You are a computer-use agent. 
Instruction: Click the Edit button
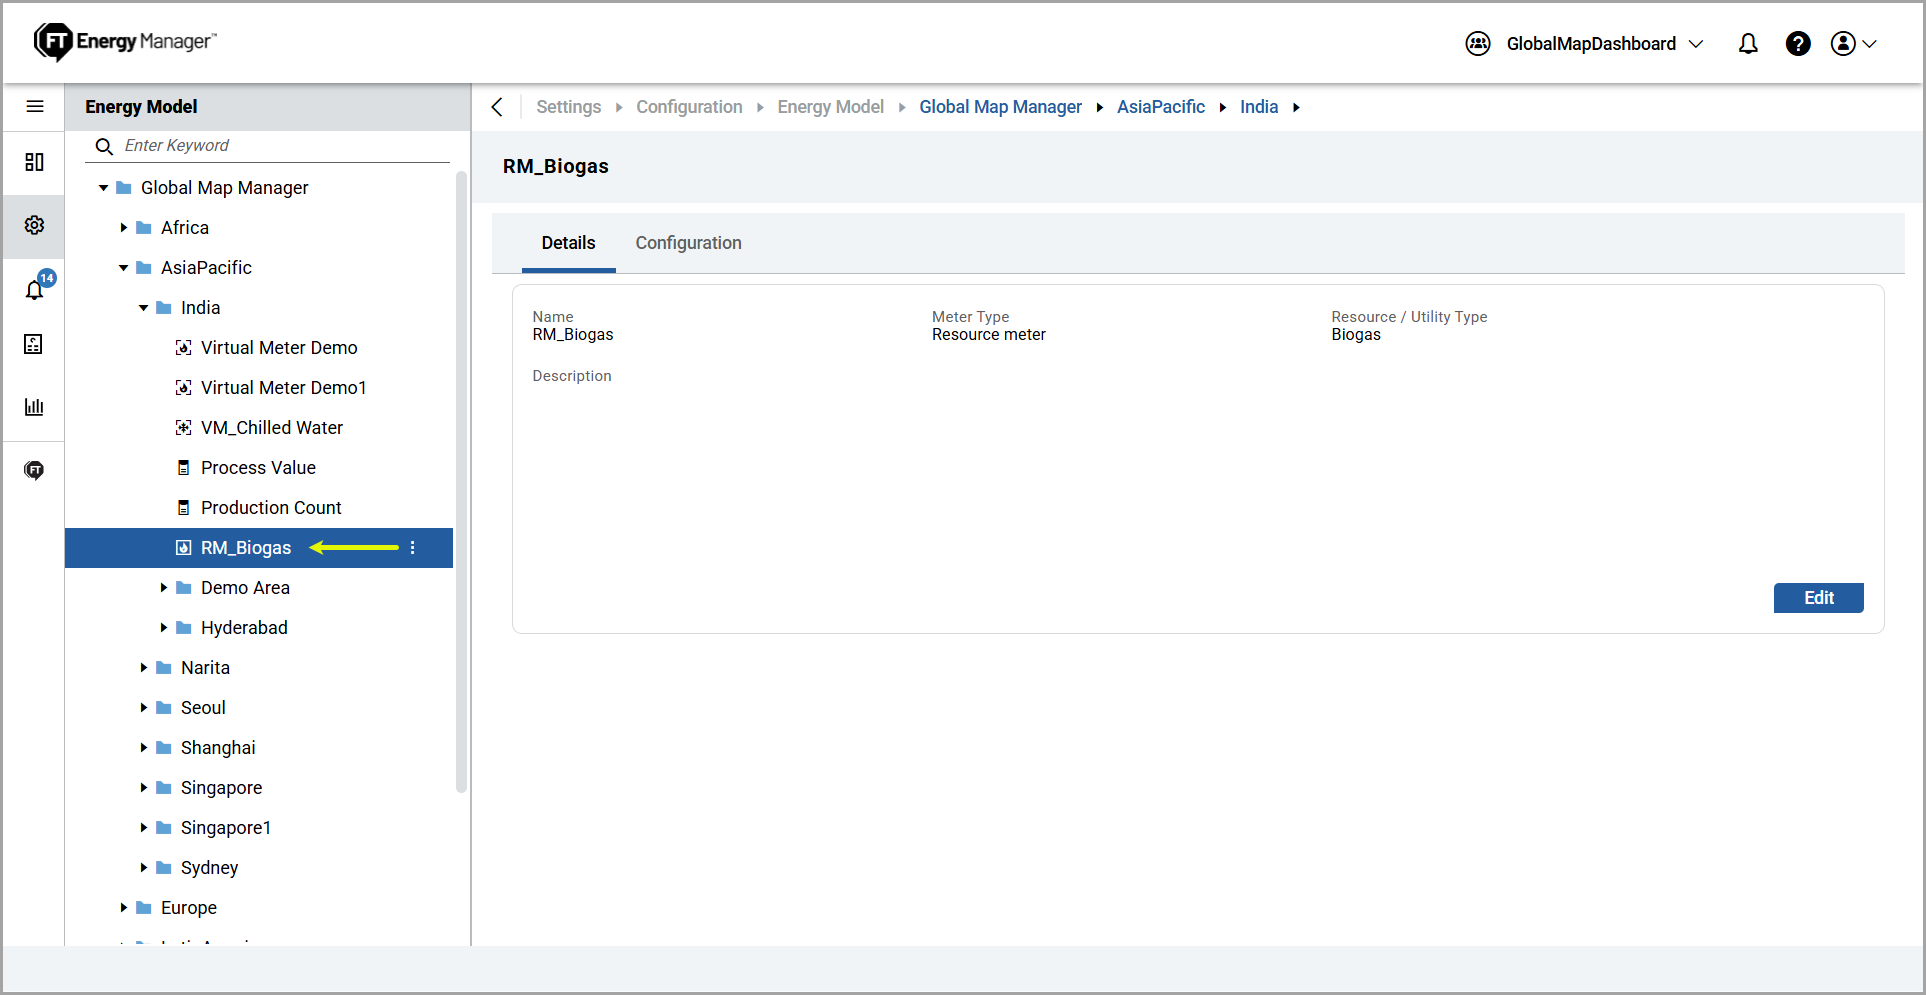click(1818, 598)
